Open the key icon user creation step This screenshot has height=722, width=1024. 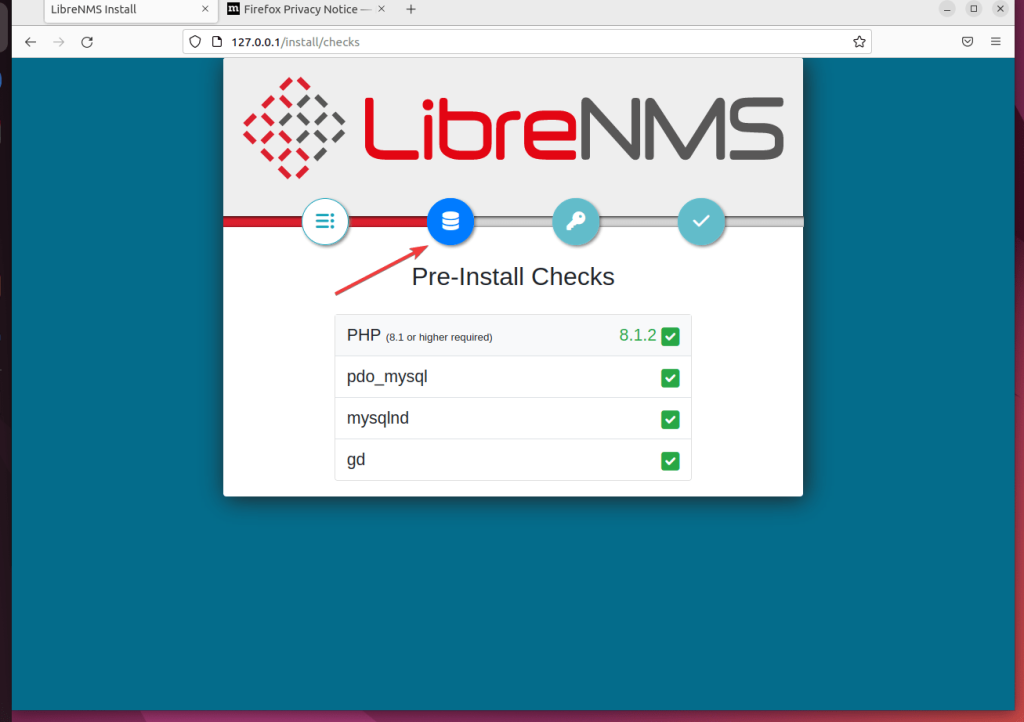tap(575, 221)
